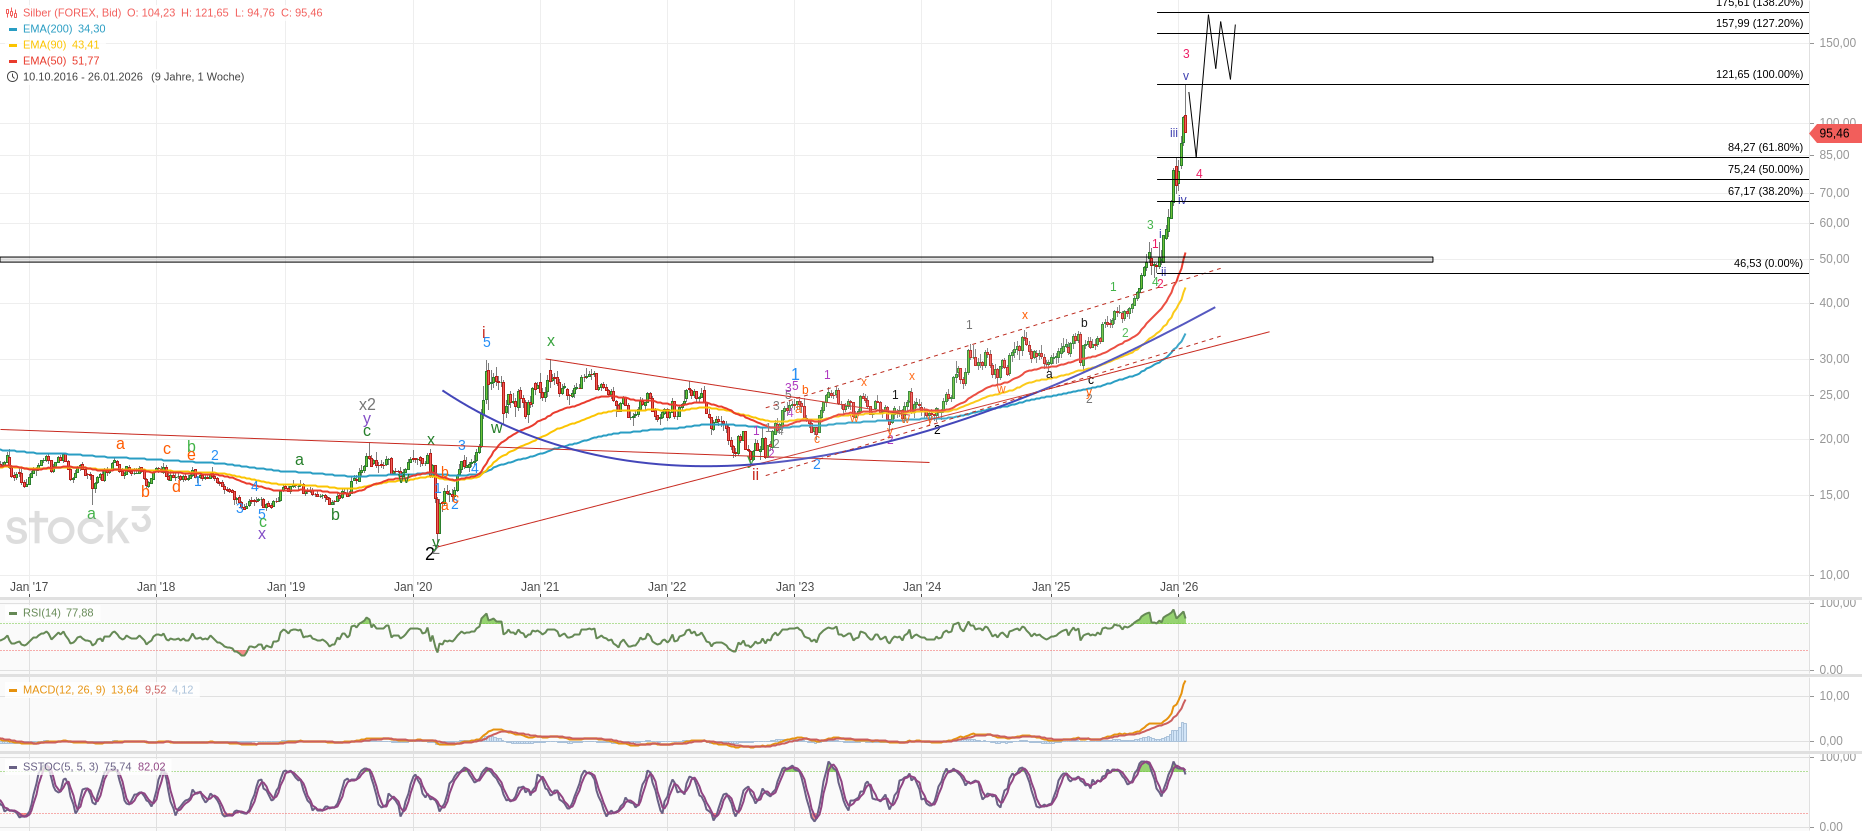Select the RSI(14) indicator label
The width and height of the screenshot is (1862, 831).
pos(42,613)
